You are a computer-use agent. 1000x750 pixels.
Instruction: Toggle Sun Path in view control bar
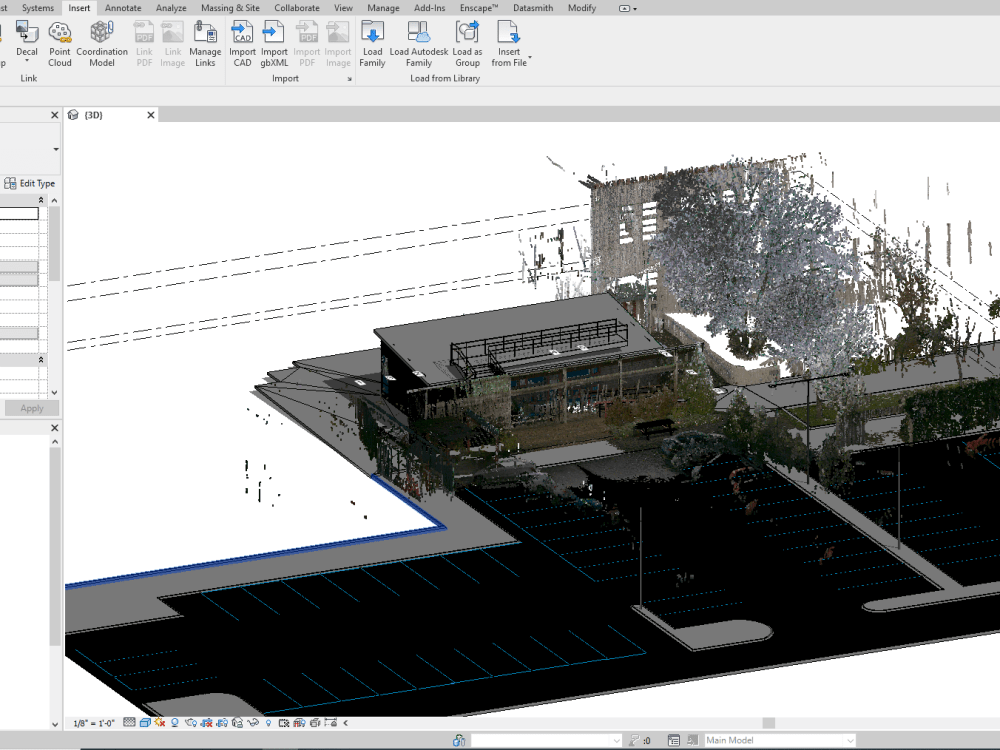(x=159, y=722)
